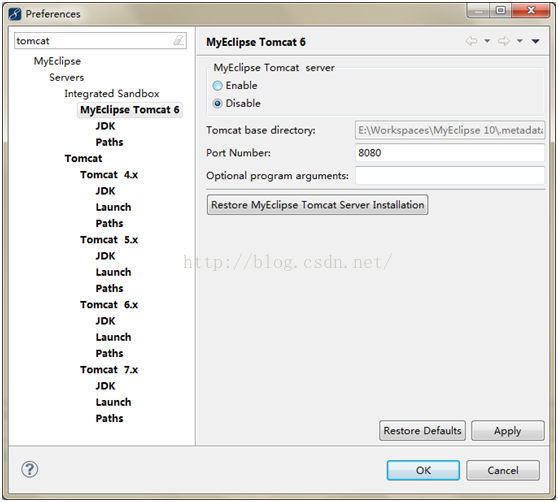Open Launch under Tomcat 6.x
Viewport: 558px width, 502px height.
[x=113, y=337]
